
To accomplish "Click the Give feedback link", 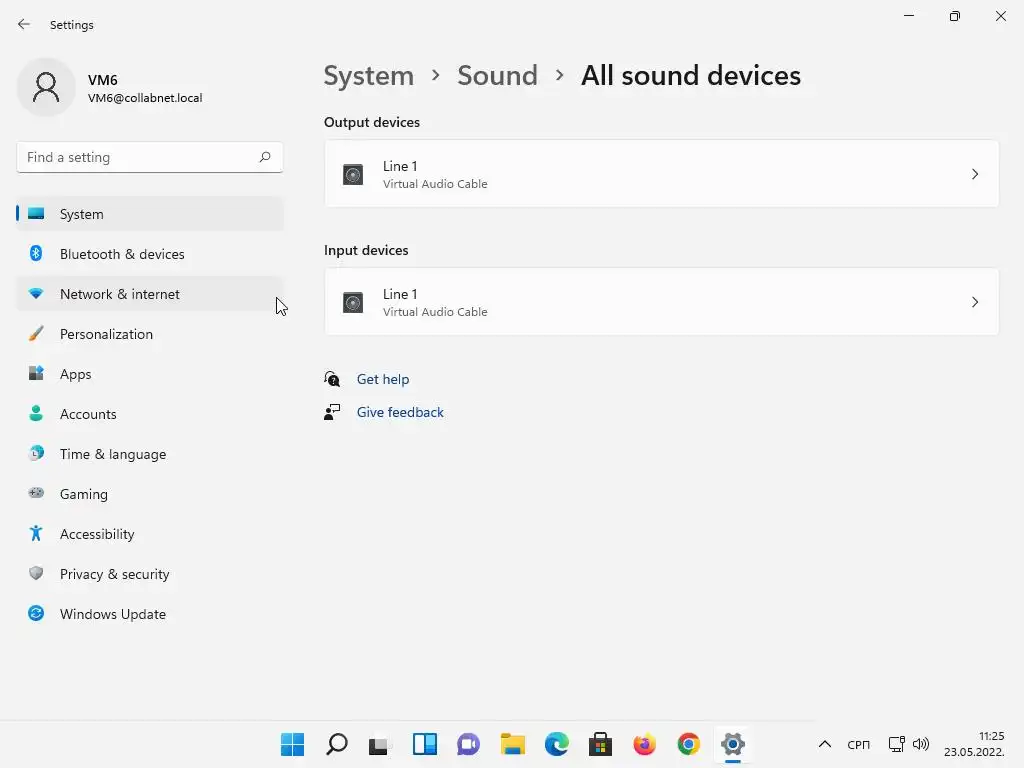I will click(400, 412).
